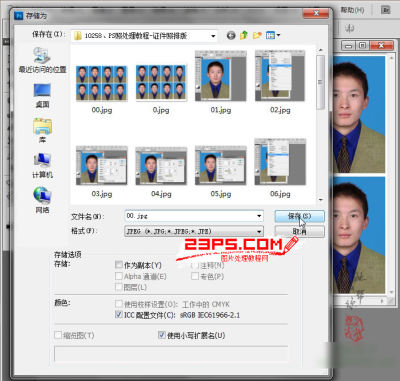Select the 00.jpg thumbnail

(x=102, y=83)
